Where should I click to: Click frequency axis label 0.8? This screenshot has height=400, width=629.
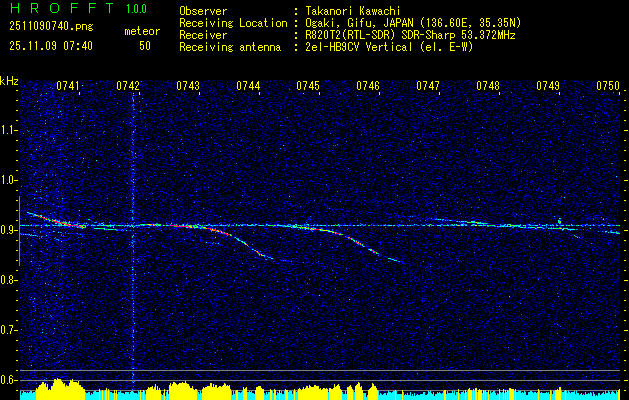point(9,280)
